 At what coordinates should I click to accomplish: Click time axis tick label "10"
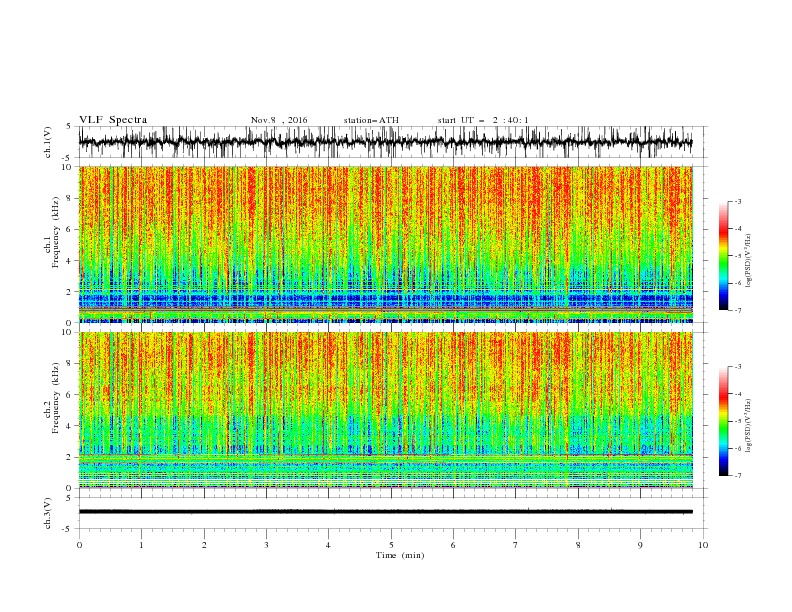pos(703,545)
